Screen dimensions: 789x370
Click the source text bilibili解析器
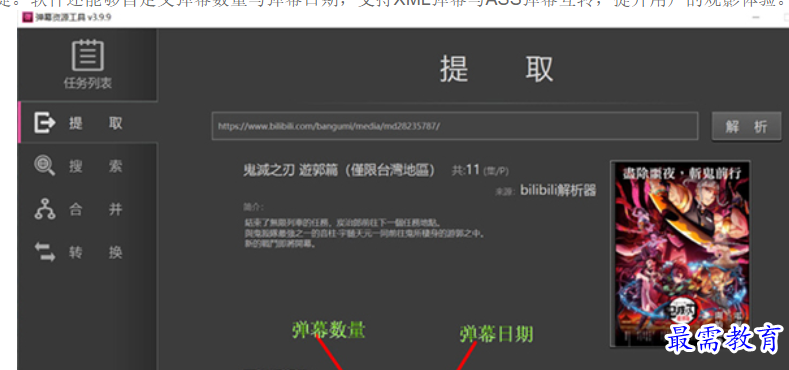[x=558, y=191]
